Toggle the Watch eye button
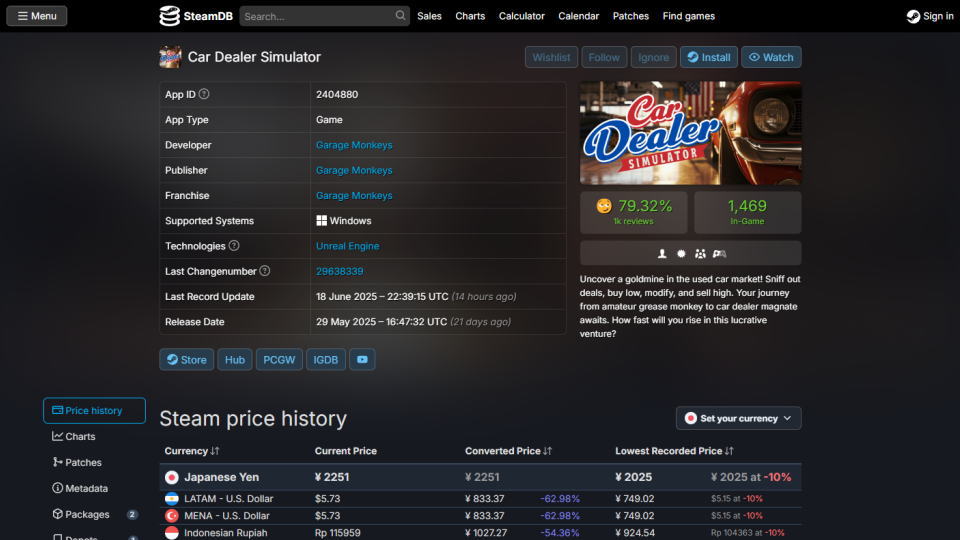The height and width of the screenshot is (540, 960). point(771,57)
